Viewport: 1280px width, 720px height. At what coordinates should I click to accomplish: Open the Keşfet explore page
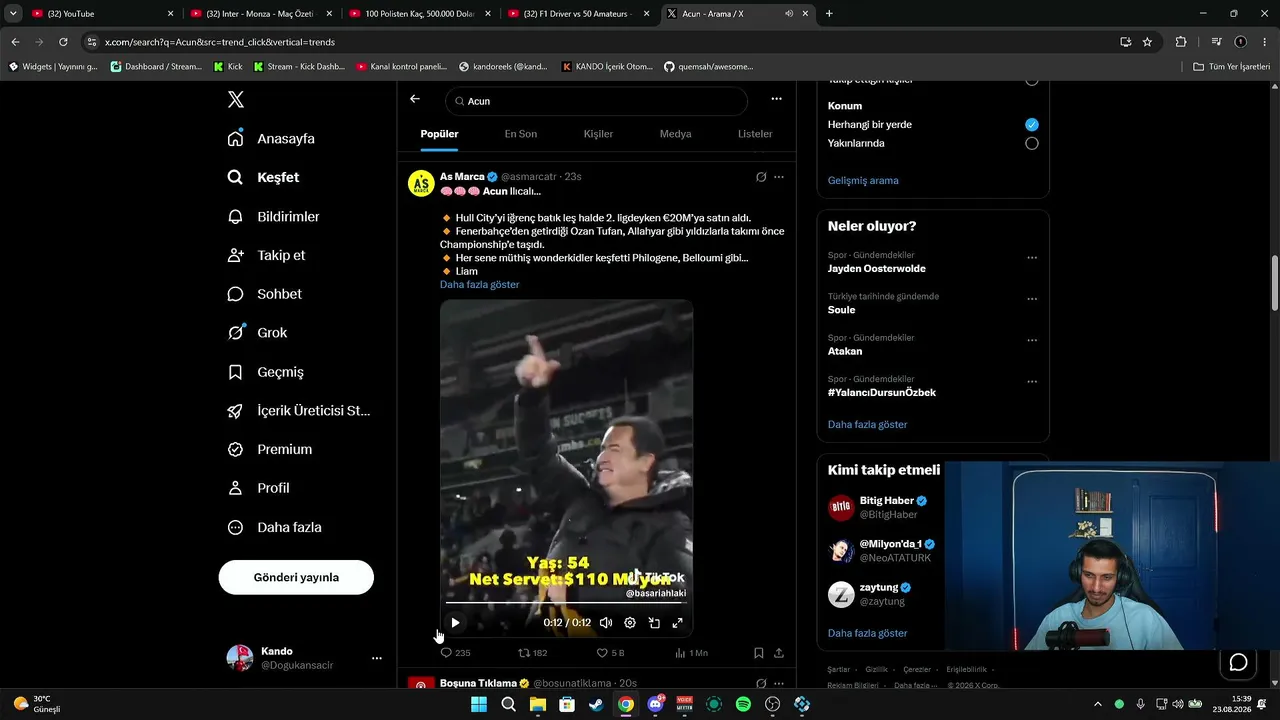(264, 177)
